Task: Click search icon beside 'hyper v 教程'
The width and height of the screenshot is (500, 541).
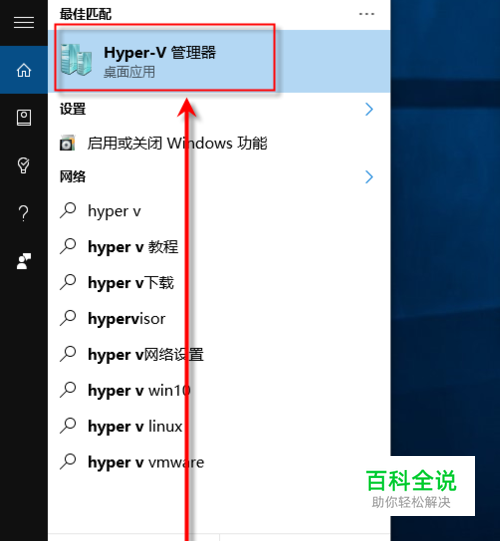Action: pyautogui.click(x=68, y=246)
